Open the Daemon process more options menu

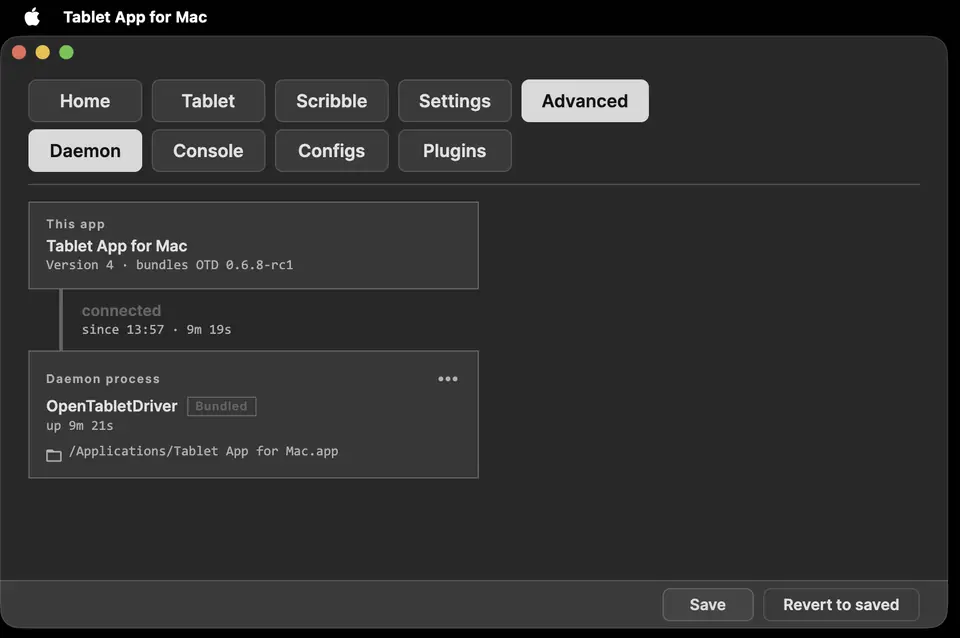[448, 379]
